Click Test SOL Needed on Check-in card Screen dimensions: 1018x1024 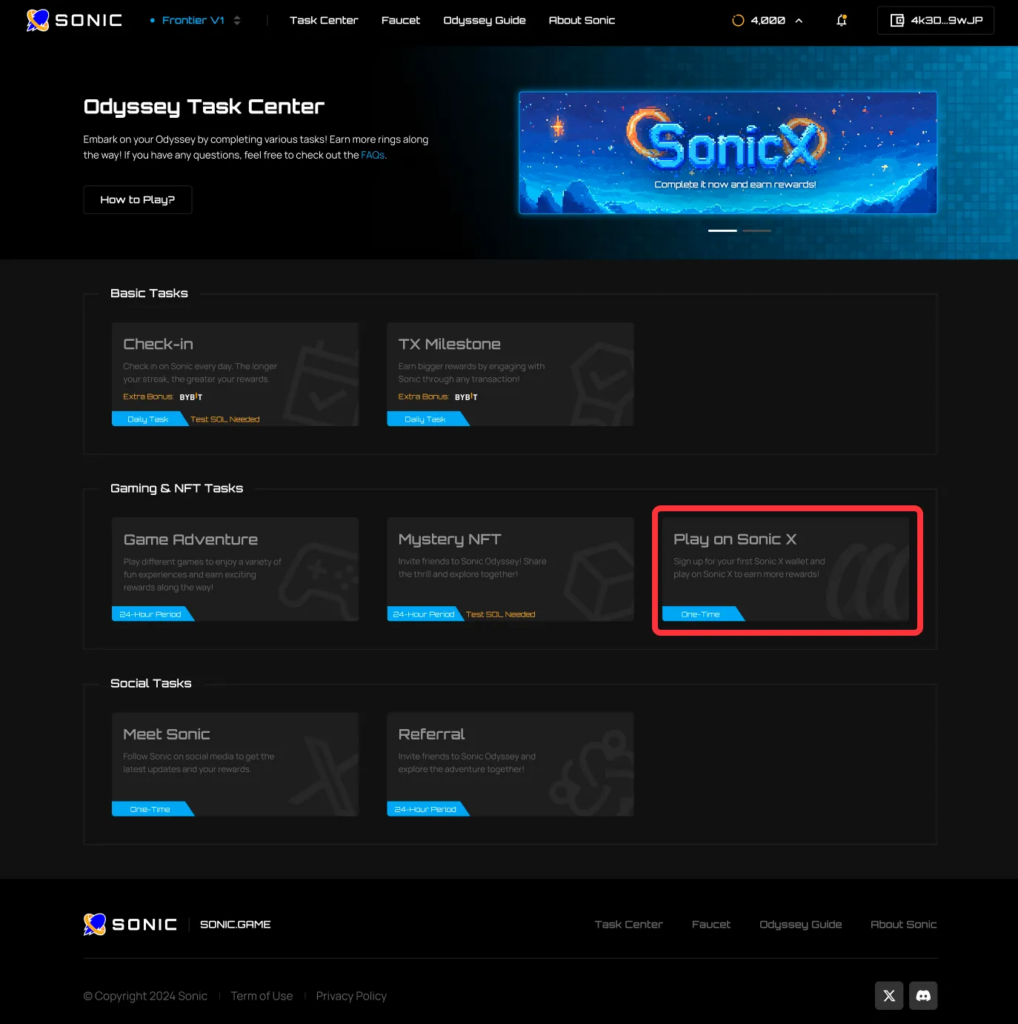click(x=225, y=419)
